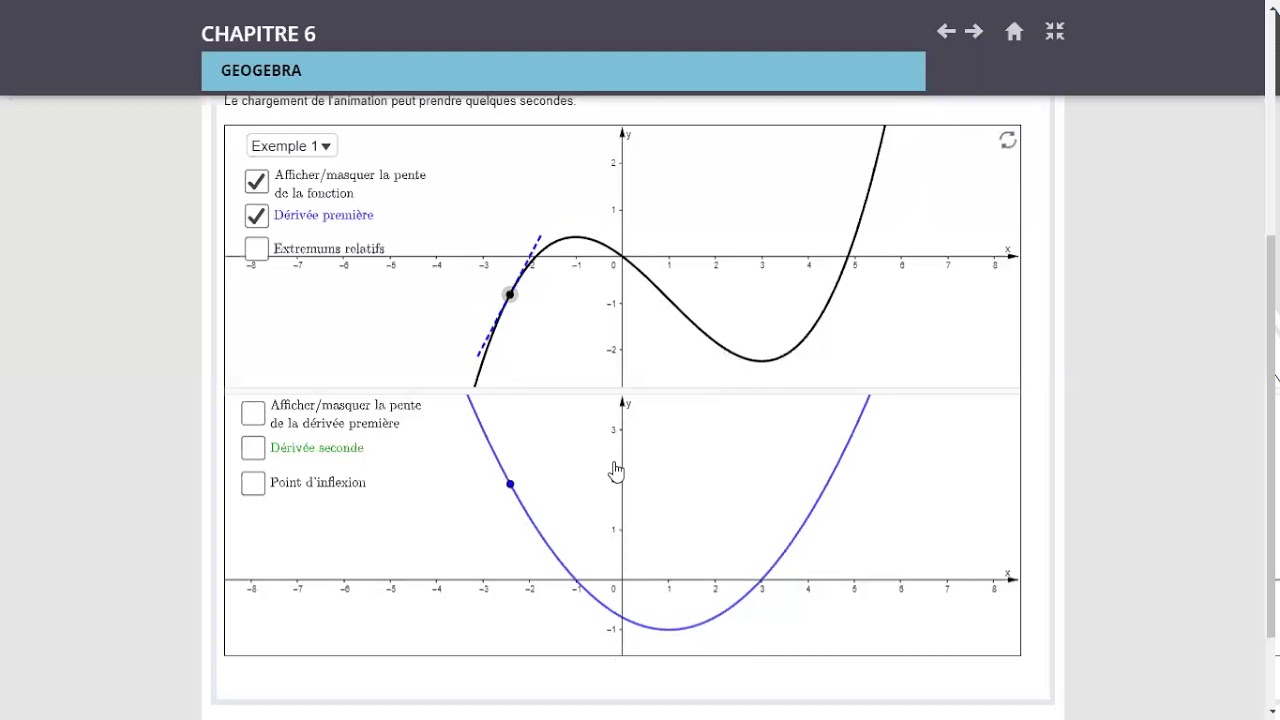
Task: Click the Dérivée première label
Action: (323, 215)
